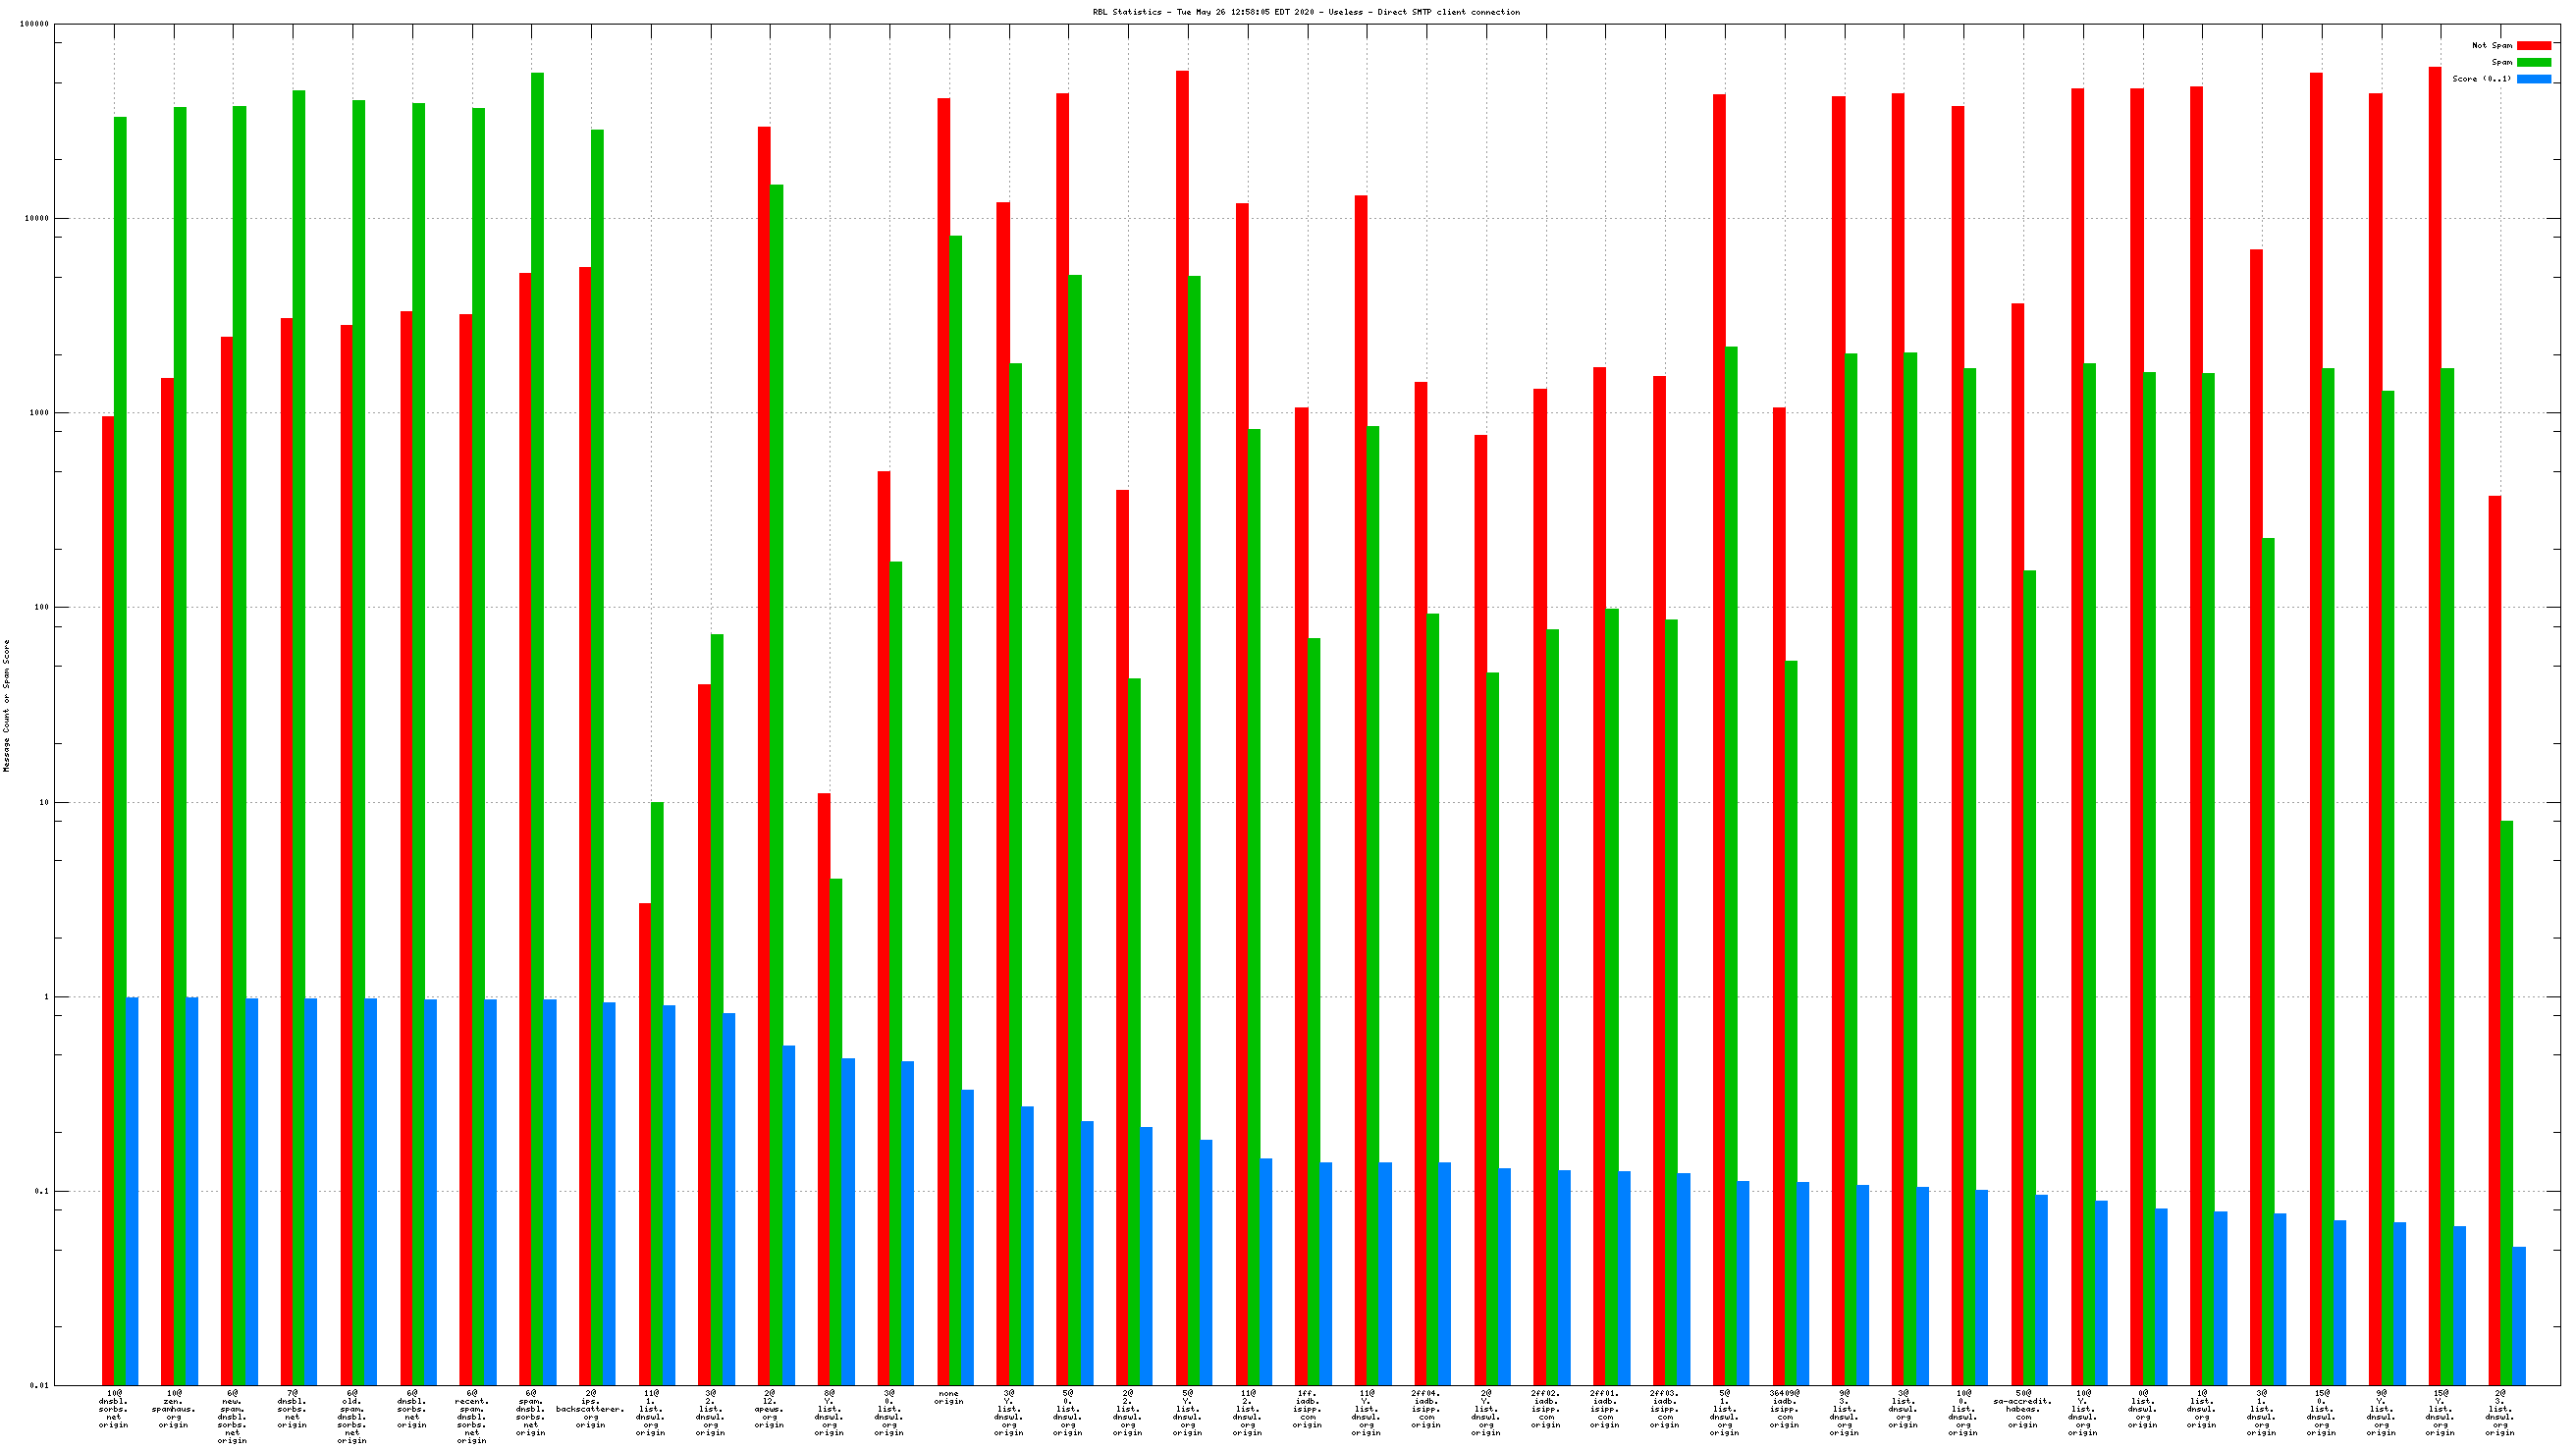Image resolution: width=2576 pixels, height=1449 pixels.
Task: Click the red Not Spam legend swatch
Action: tap(2533, 45)
